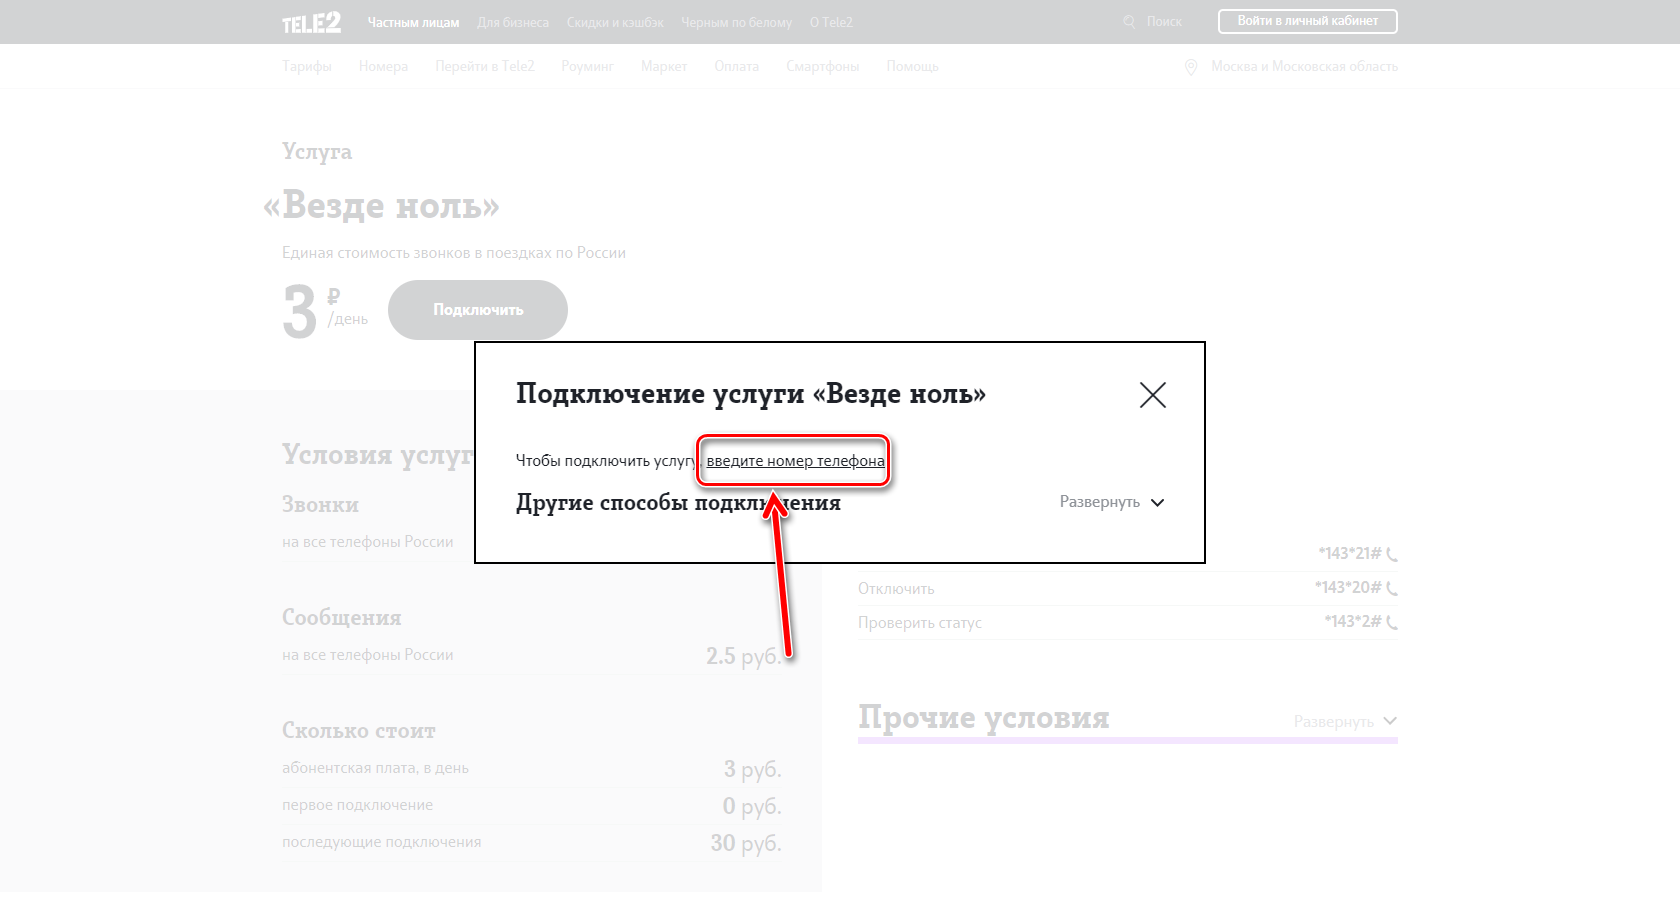Click the *143*2# USSD code
Screen dimensions: 1680x902
click(x=1353, y=622)
